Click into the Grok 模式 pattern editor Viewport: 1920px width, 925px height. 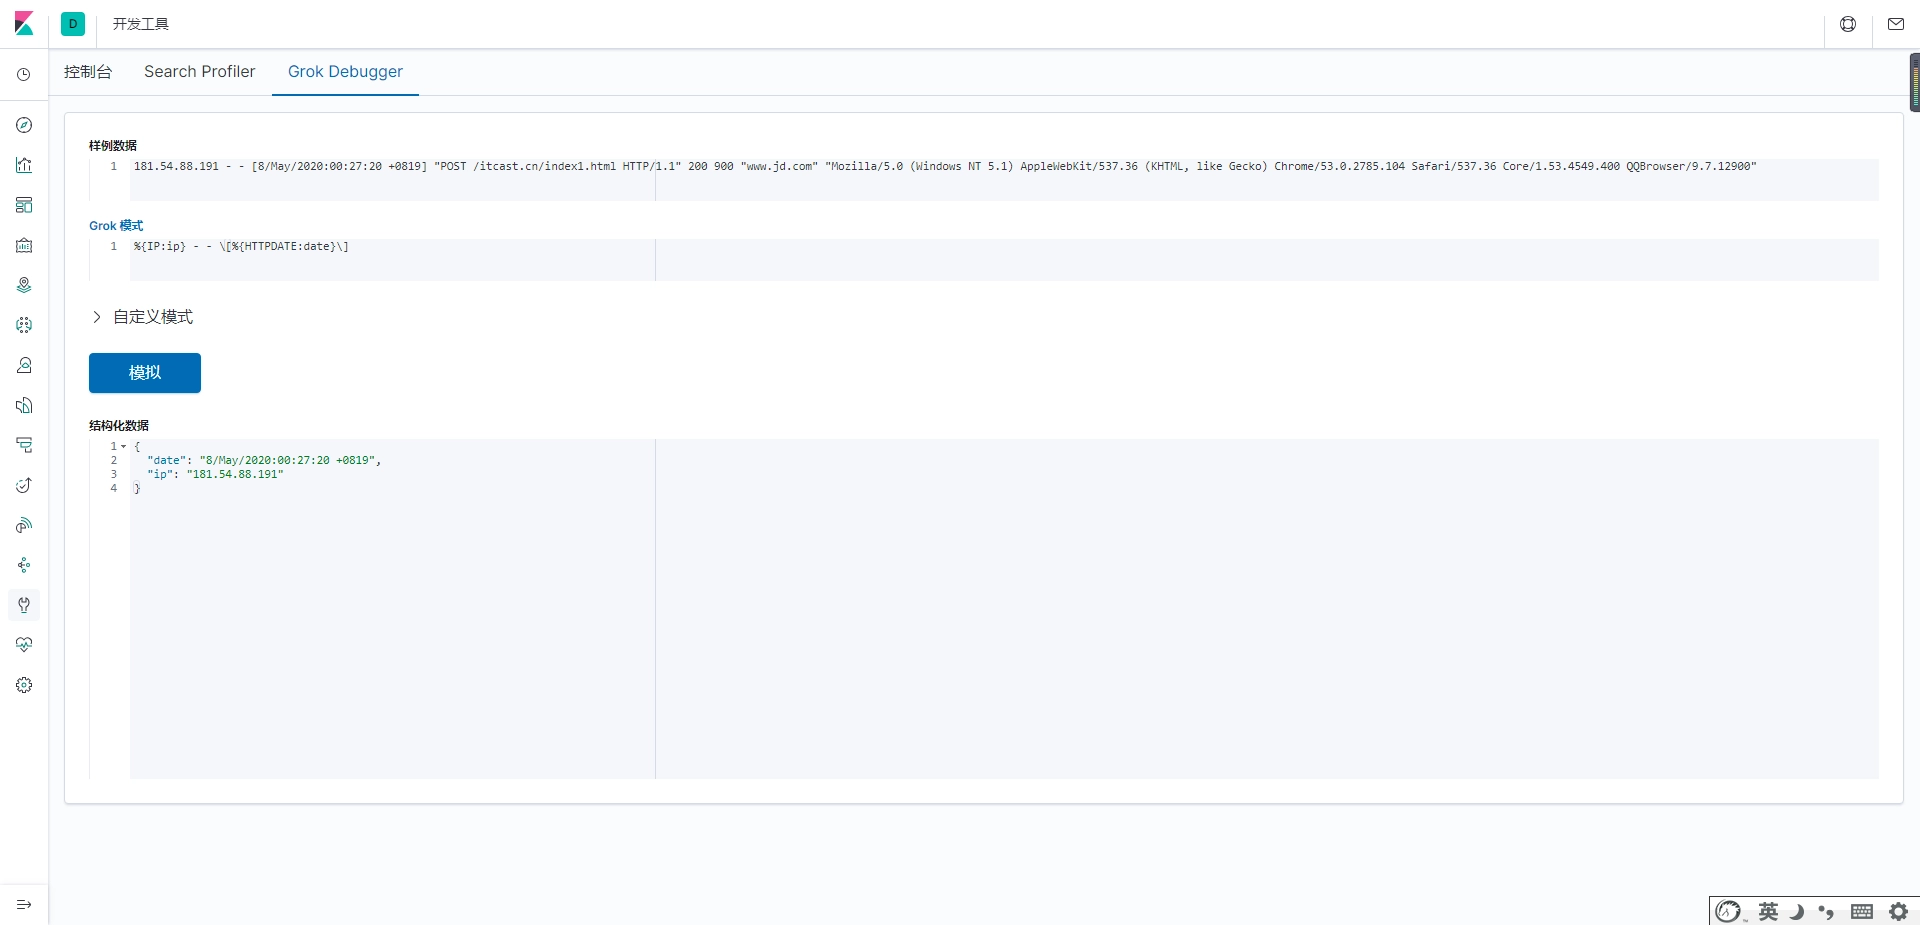tap(1004, 260)
